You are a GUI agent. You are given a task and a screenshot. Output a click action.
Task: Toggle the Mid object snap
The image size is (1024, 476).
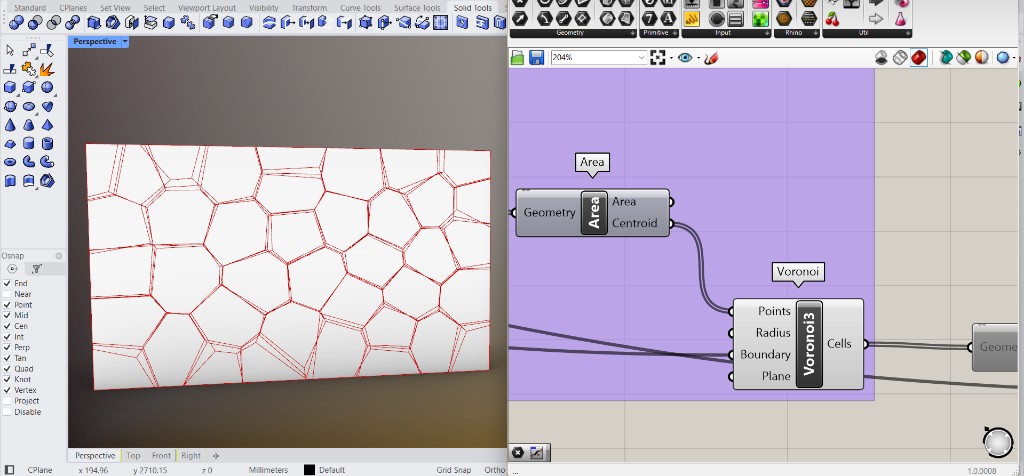pos(7,315)
